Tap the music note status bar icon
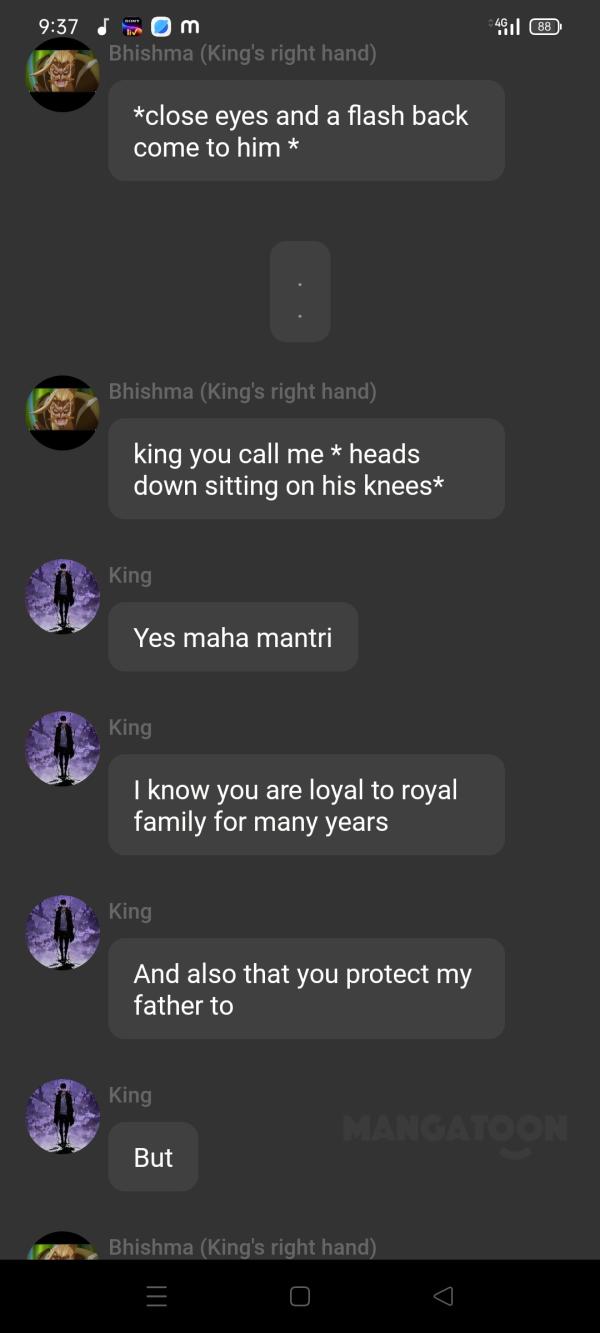This screenshot has width=600, height=1333. (102, 27)
